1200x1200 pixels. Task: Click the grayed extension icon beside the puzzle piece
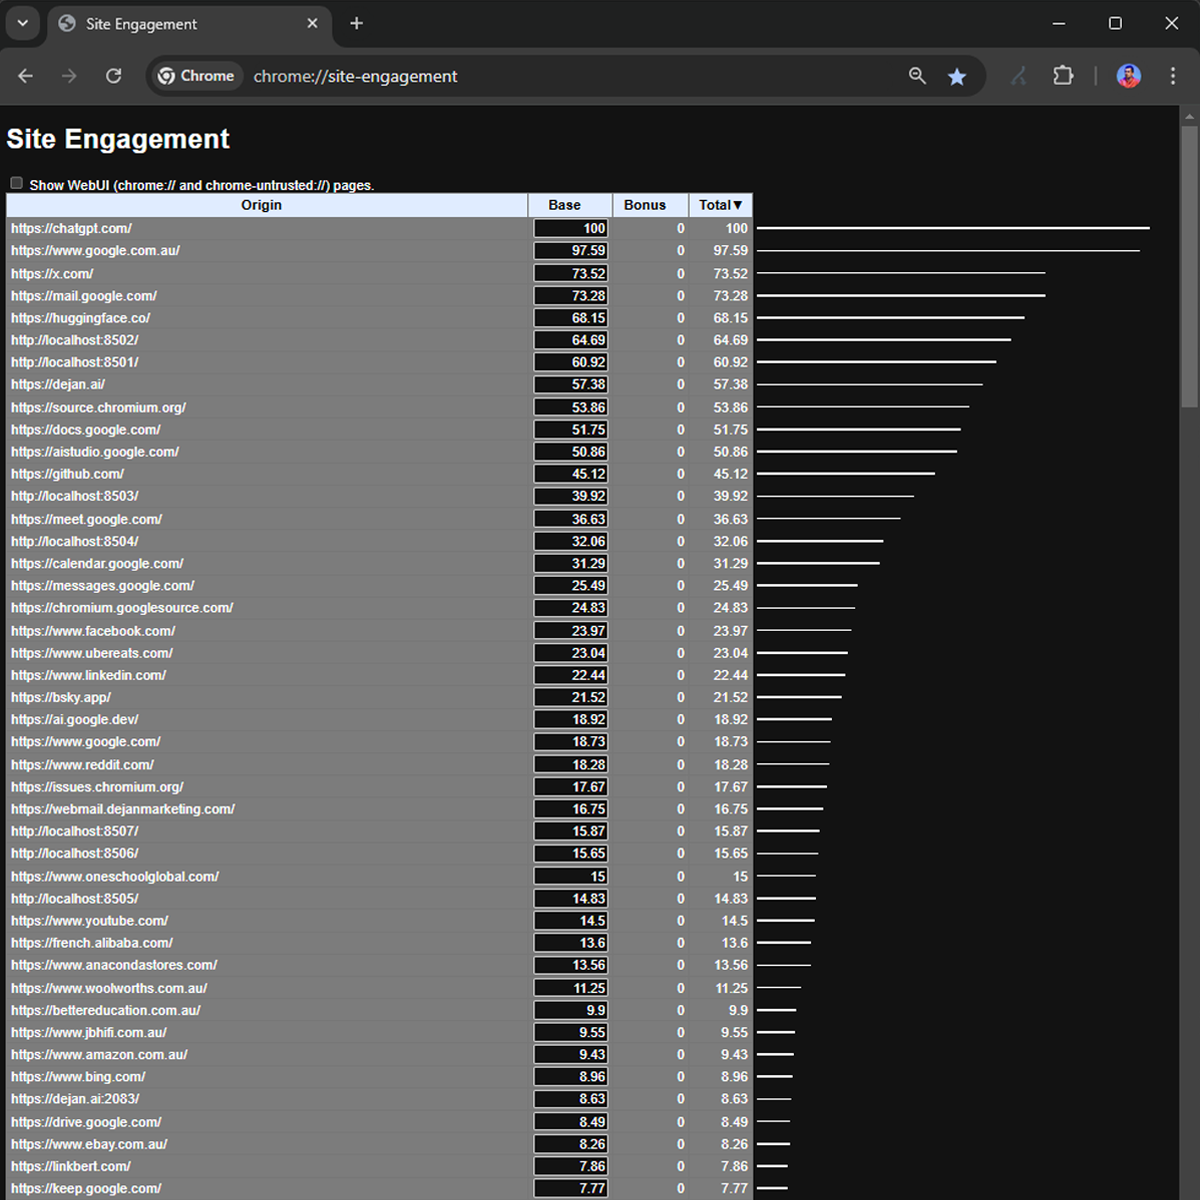pyautogui.click(x=1018, y=76)
